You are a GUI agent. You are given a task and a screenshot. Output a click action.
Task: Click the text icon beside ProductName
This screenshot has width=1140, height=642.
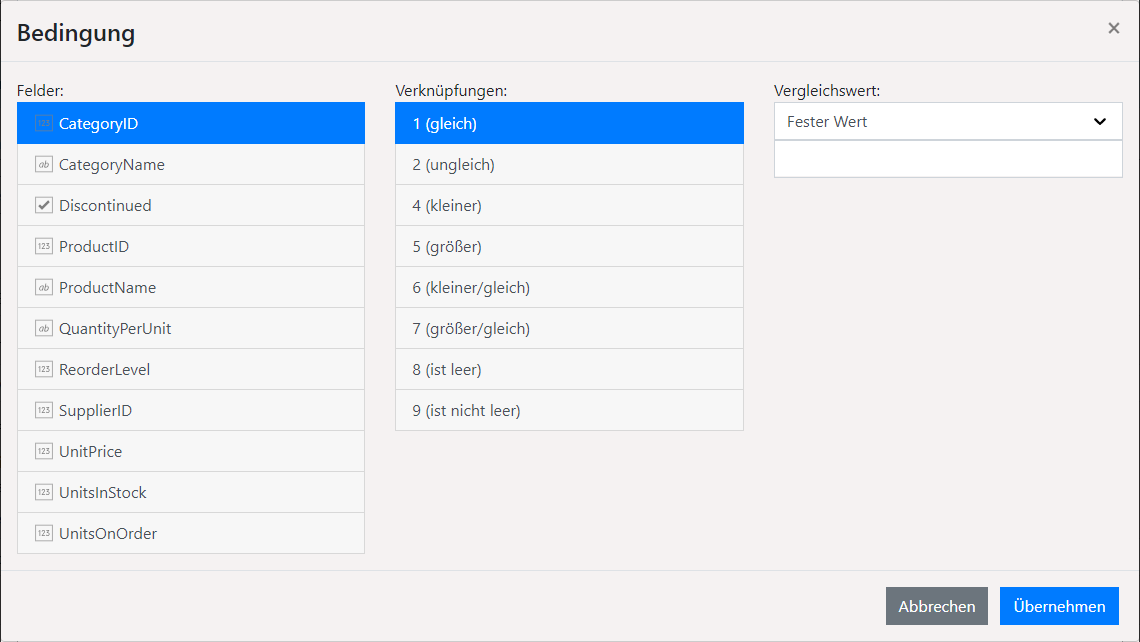click(43, 288)
